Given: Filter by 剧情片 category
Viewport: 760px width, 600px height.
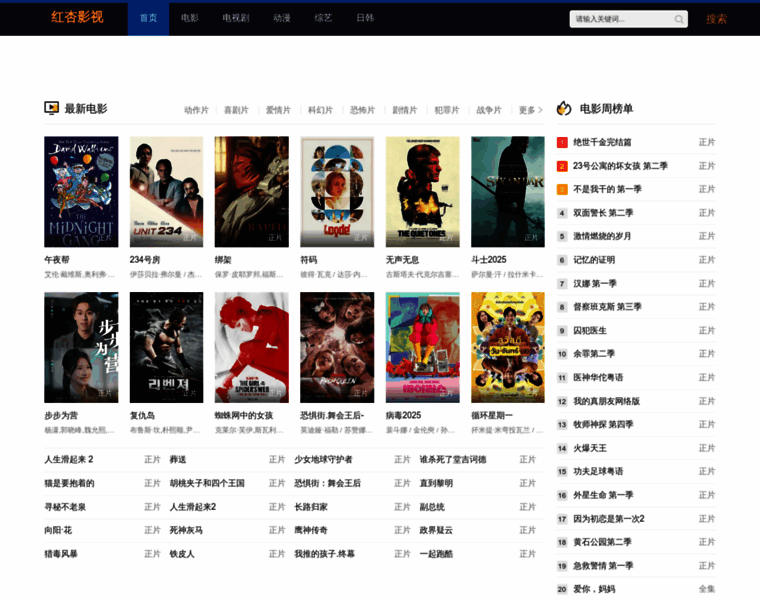Looking at the screenshot, I should (x=405, y=111).
